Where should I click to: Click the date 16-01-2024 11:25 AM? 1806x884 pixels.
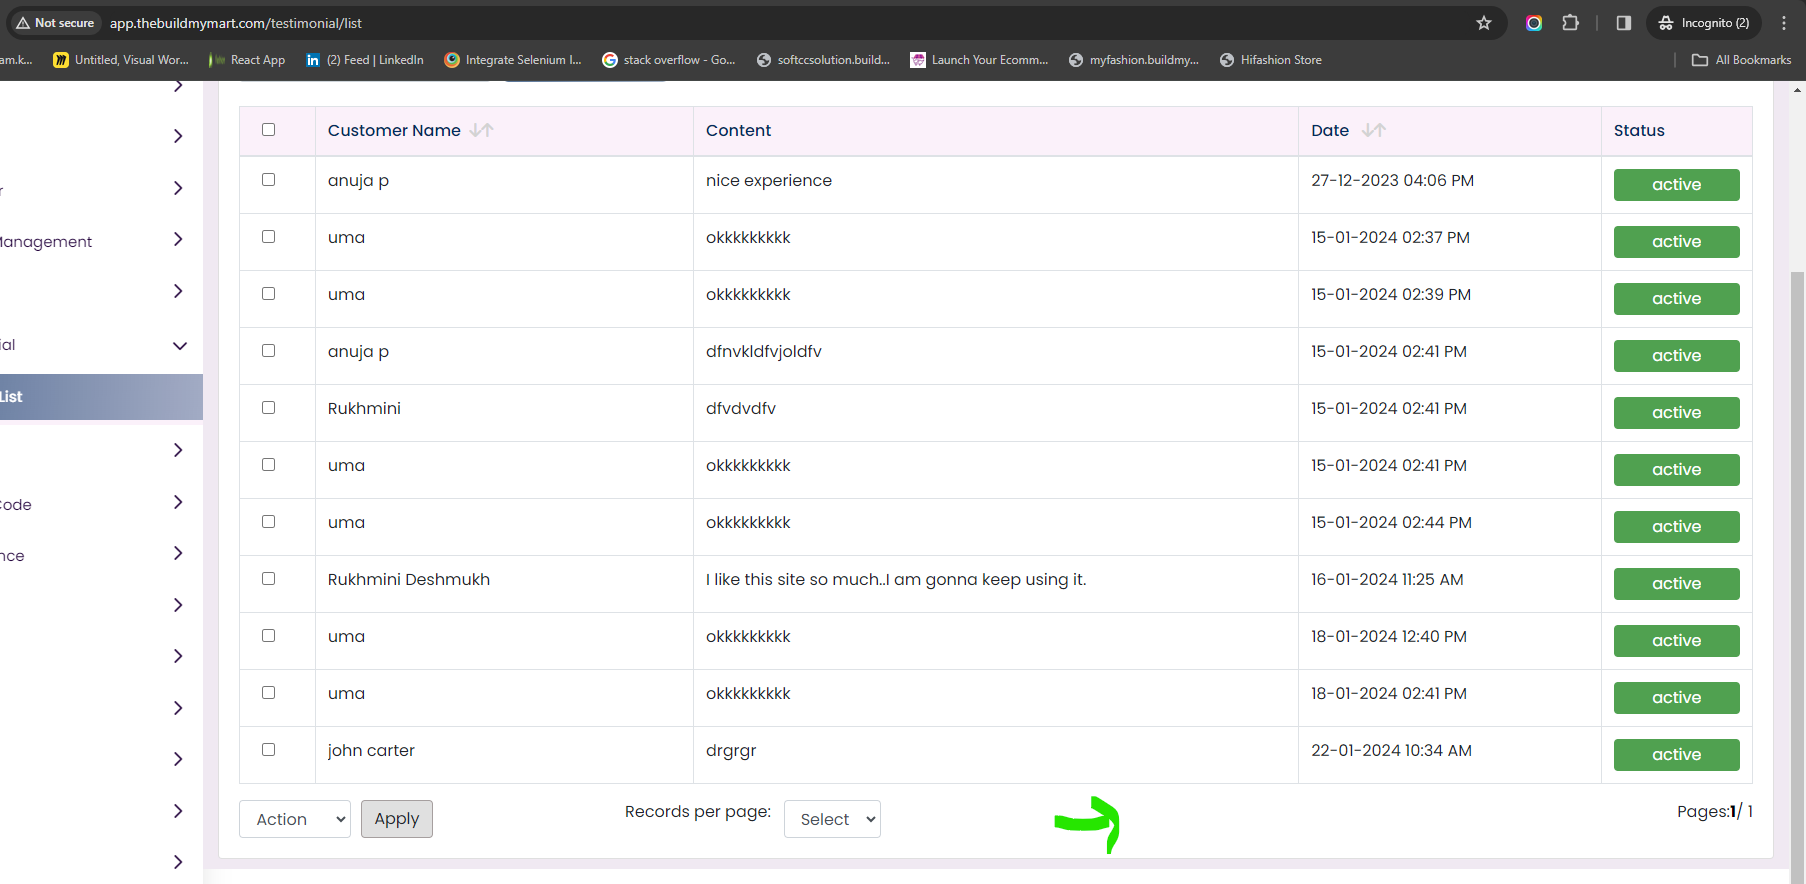(x=1387, y=580)
